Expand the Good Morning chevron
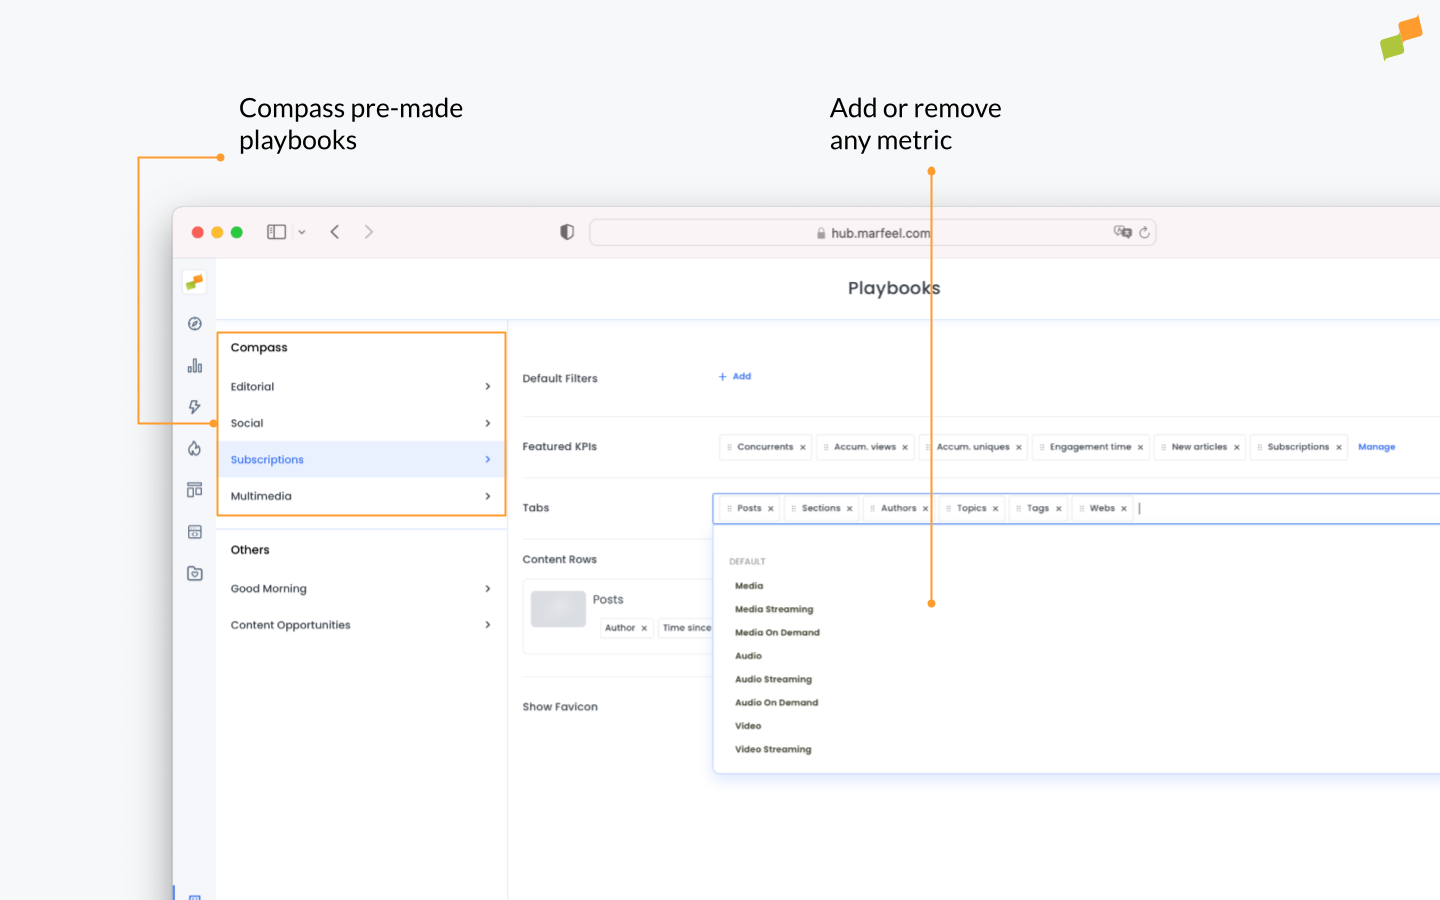Screen dimensions: 1440x900 [488, 589]
